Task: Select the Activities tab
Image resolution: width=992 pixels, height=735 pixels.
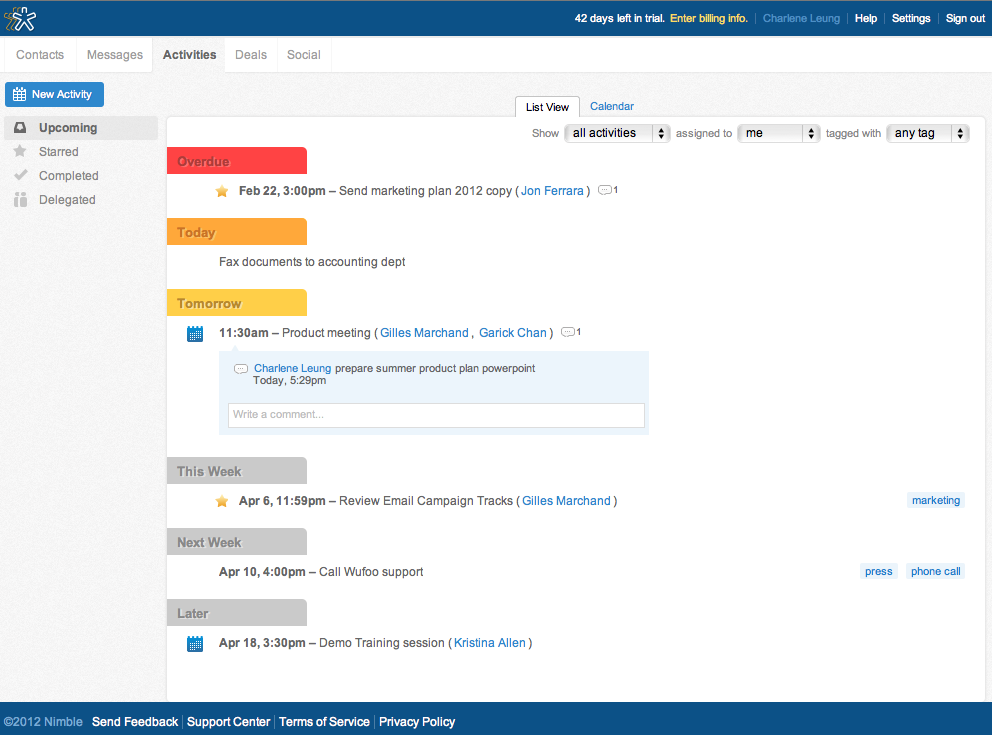Action: pos(189,55)
